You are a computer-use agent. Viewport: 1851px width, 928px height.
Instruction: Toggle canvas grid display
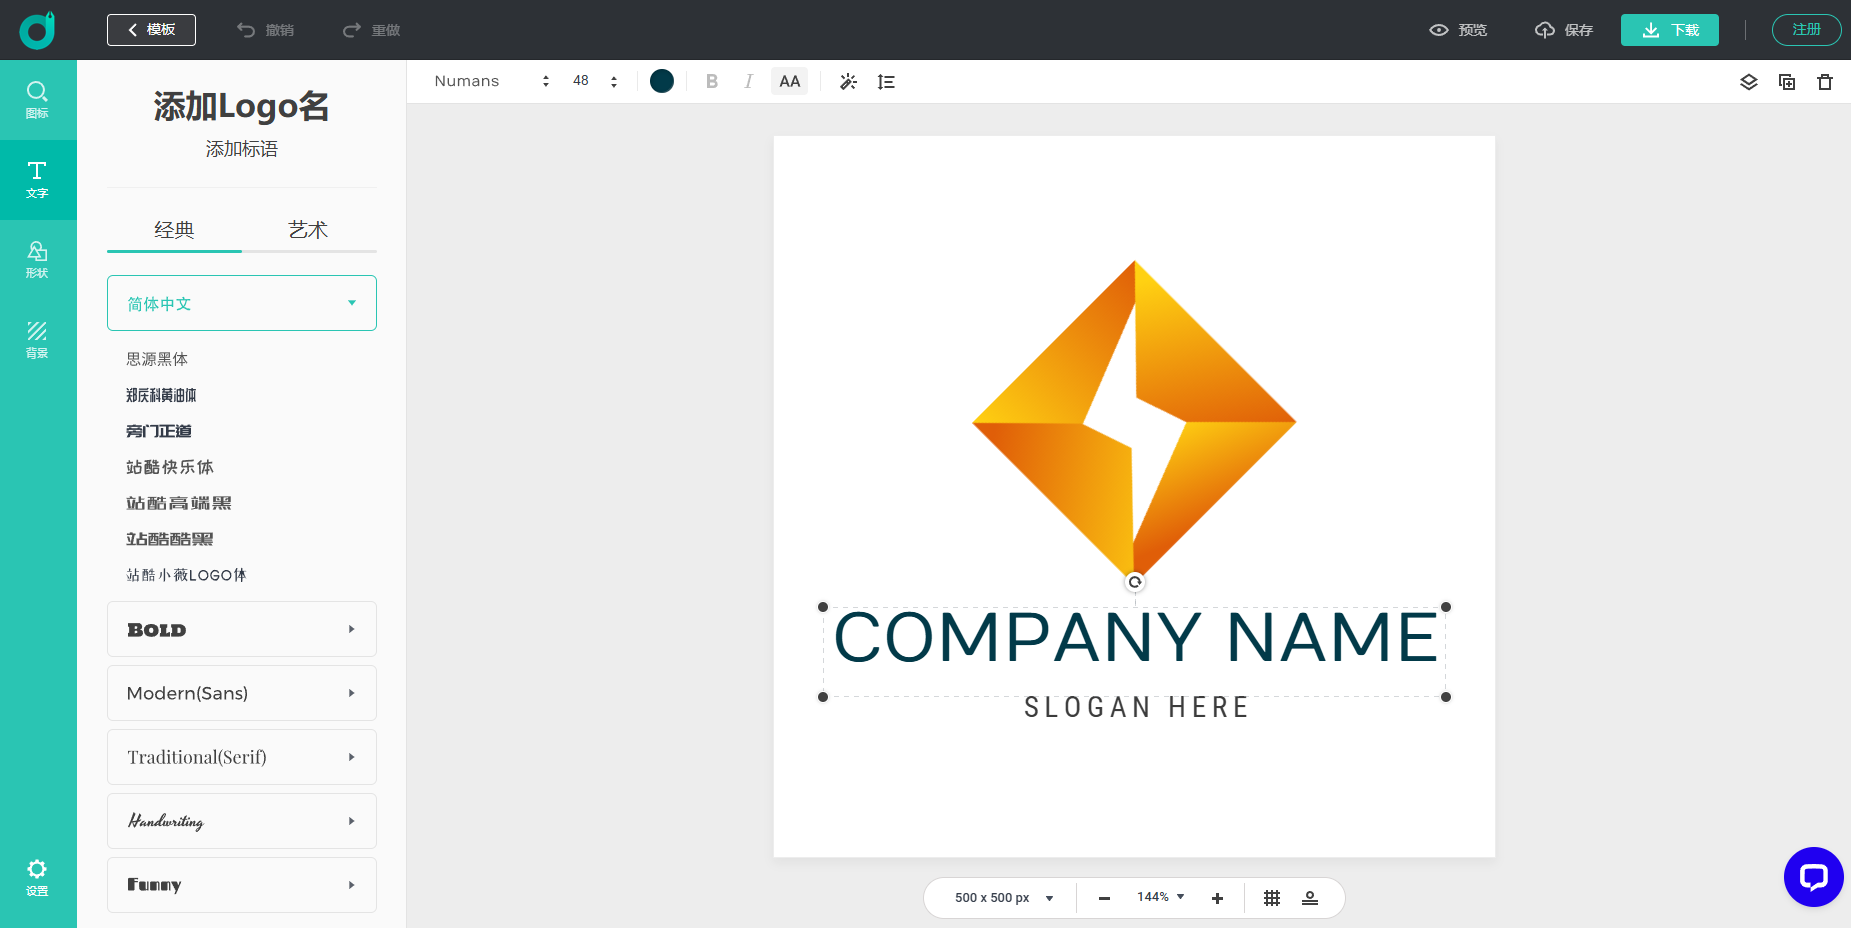[x=1271, y=898]
